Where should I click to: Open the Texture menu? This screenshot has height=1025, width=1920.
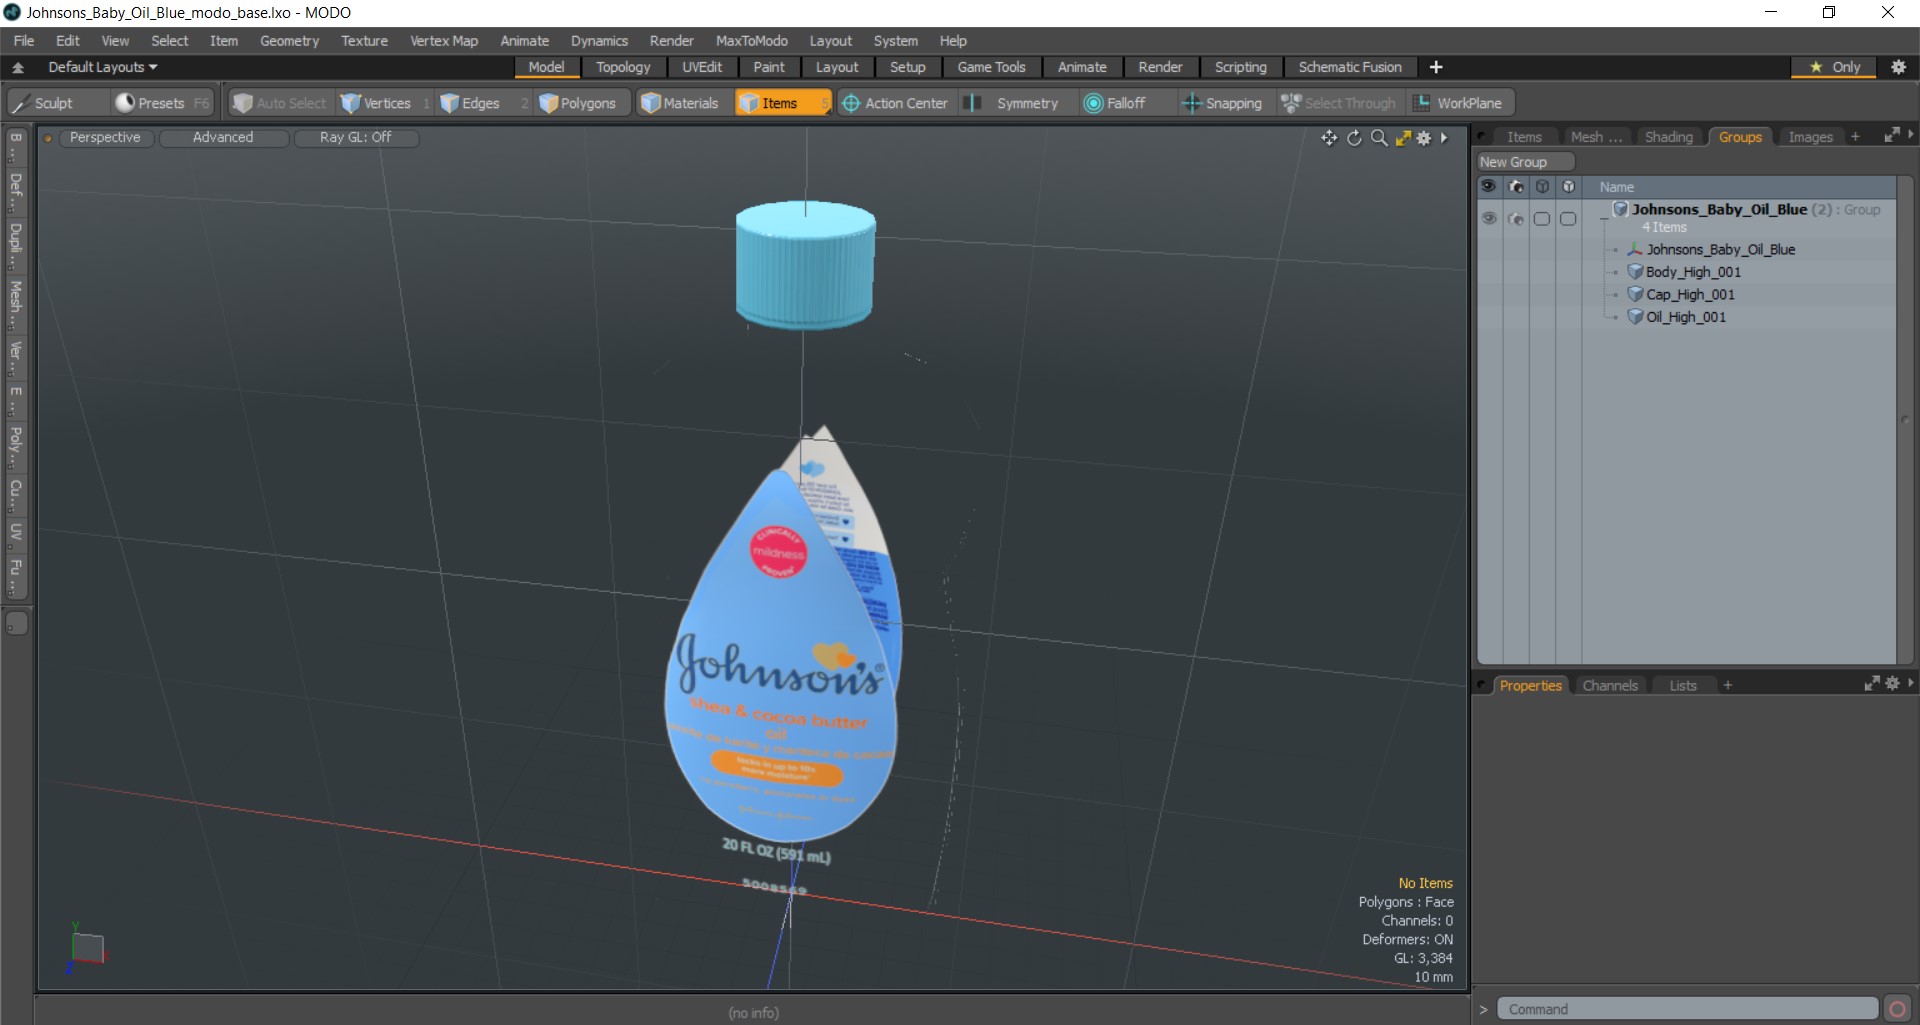[x=364, y=41]
